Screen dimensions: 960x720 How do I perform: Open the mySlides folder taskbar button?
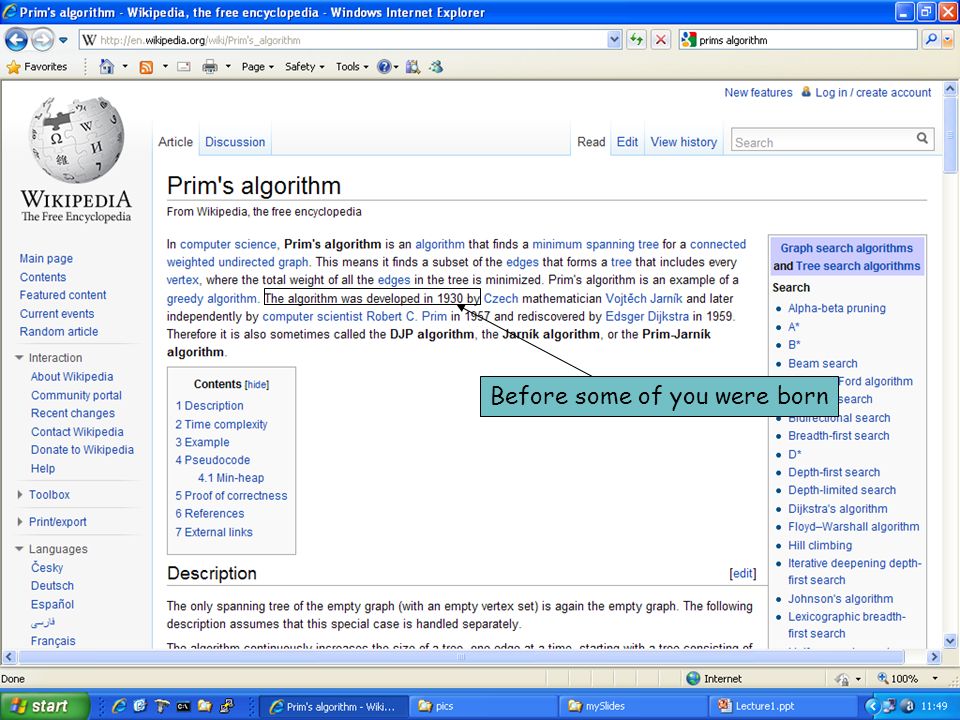634,706
